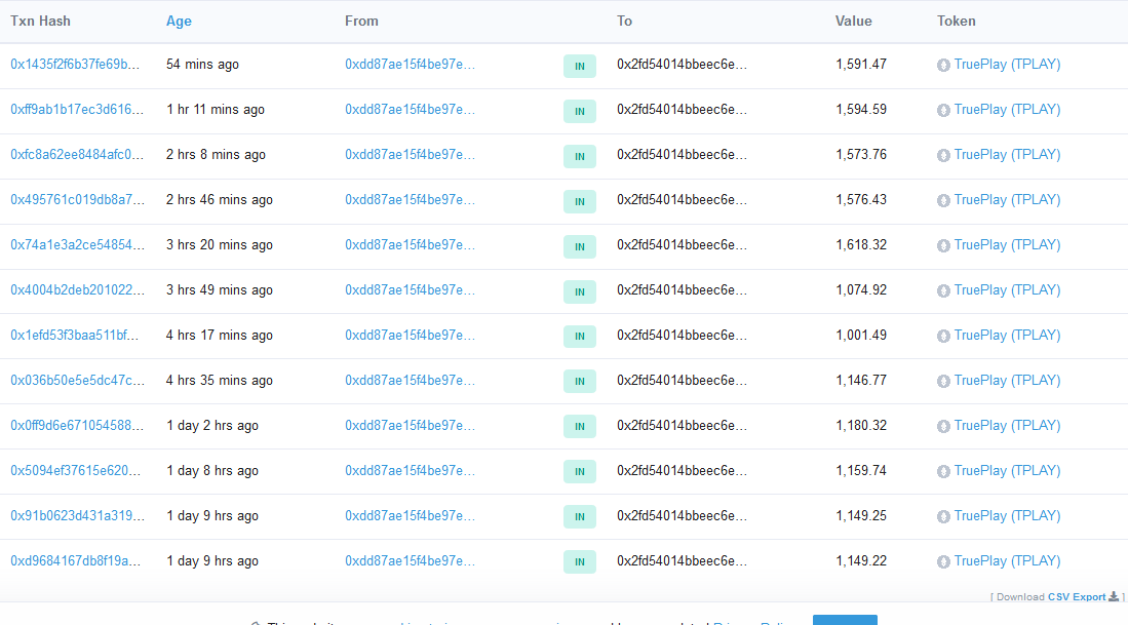This screenshot has height=625, width=1128.
Task: Select the value 1,001.49
Action: [x=861, y=335]
